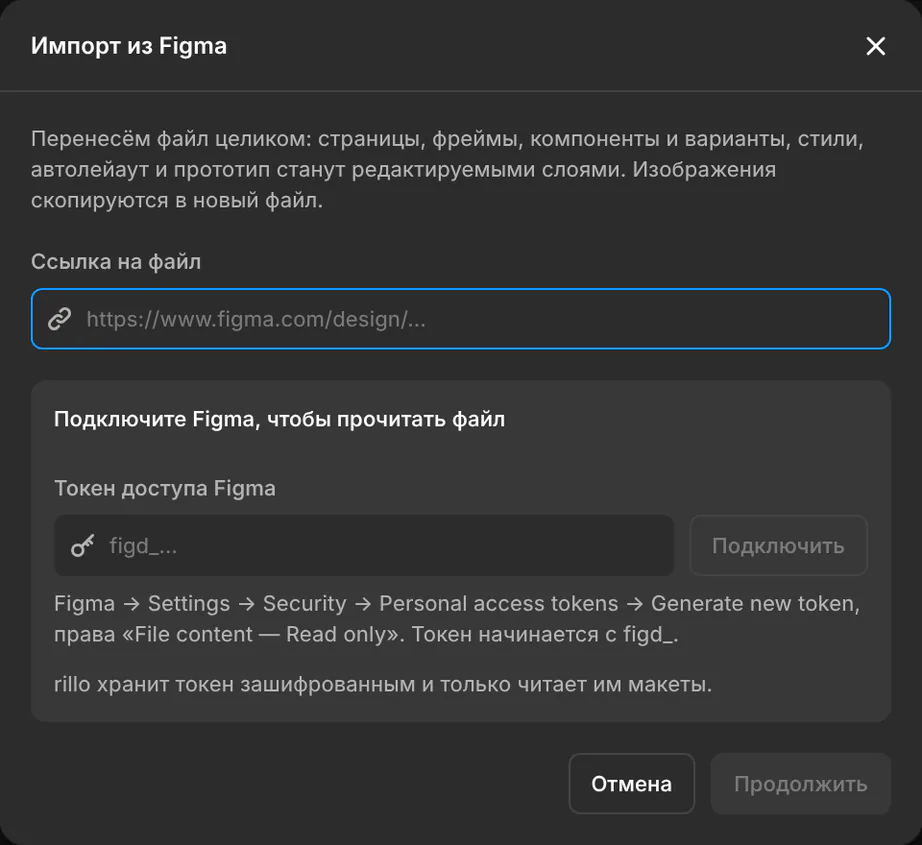Viewport: 922px width, 845px height.
Task: Click the Подключить button
Action: [779, 546]
